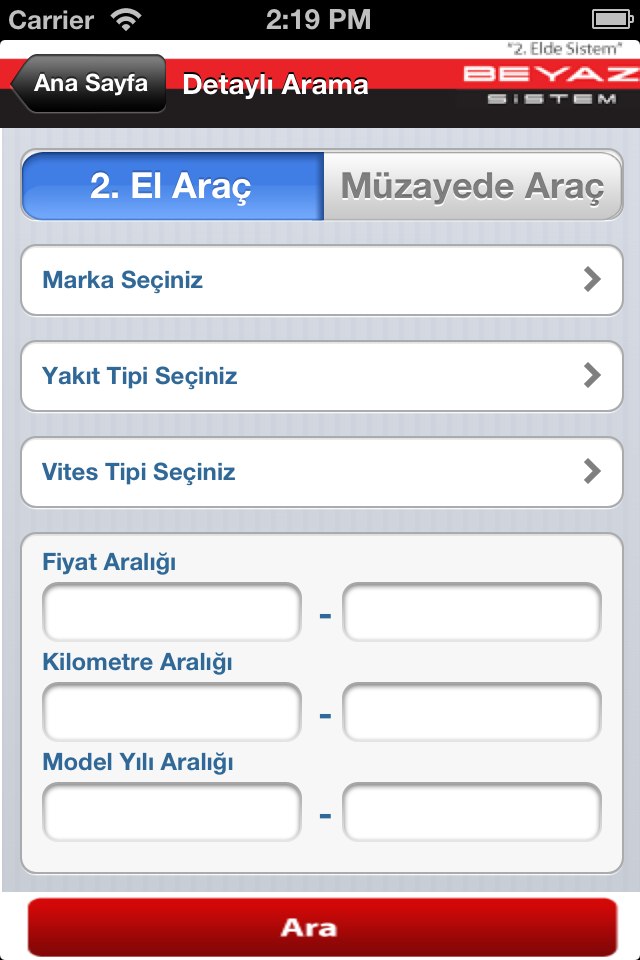Focus the maximum Kilometre Aralığı field
Image resolution: width=640 pixels, height=960 pixels.
point(472,711)
